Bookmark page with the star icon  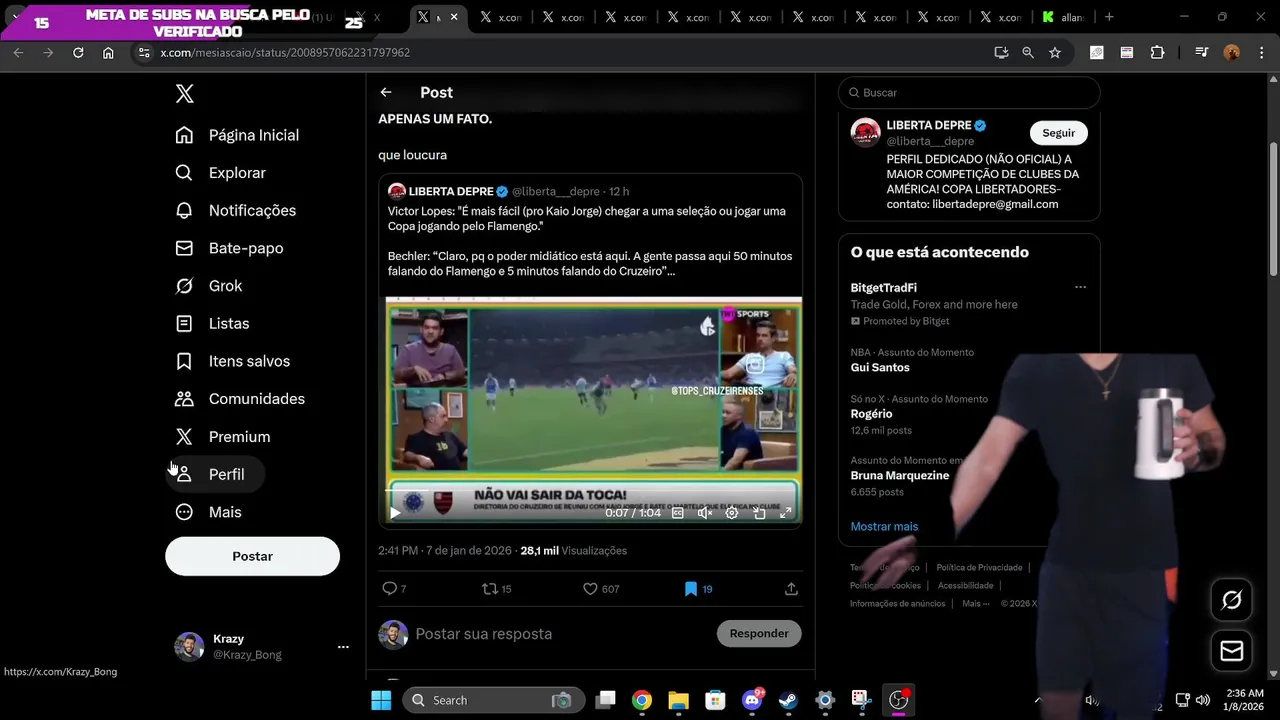(1055, 52)
